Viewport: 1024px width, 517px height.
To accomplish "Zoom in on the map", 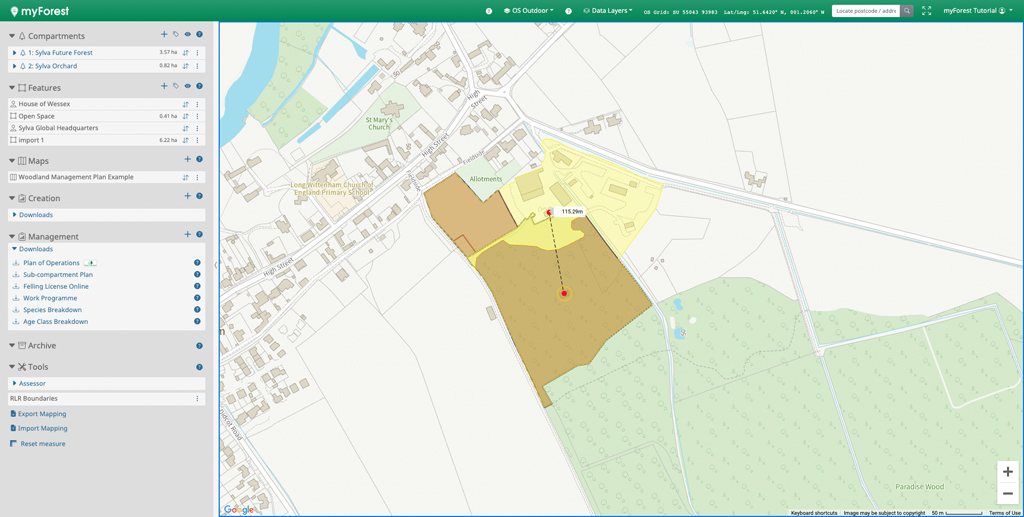I will [x=1007, y=472].
